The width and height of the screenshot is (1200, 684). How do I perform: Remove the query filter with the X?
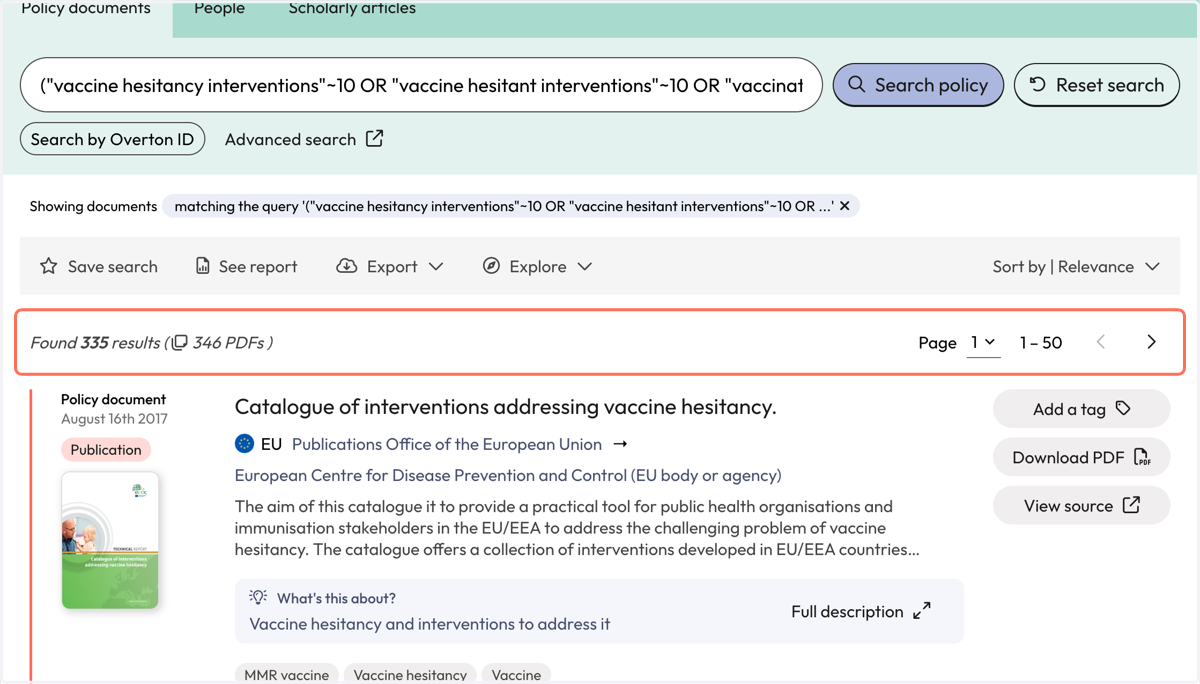click(845, 206)
